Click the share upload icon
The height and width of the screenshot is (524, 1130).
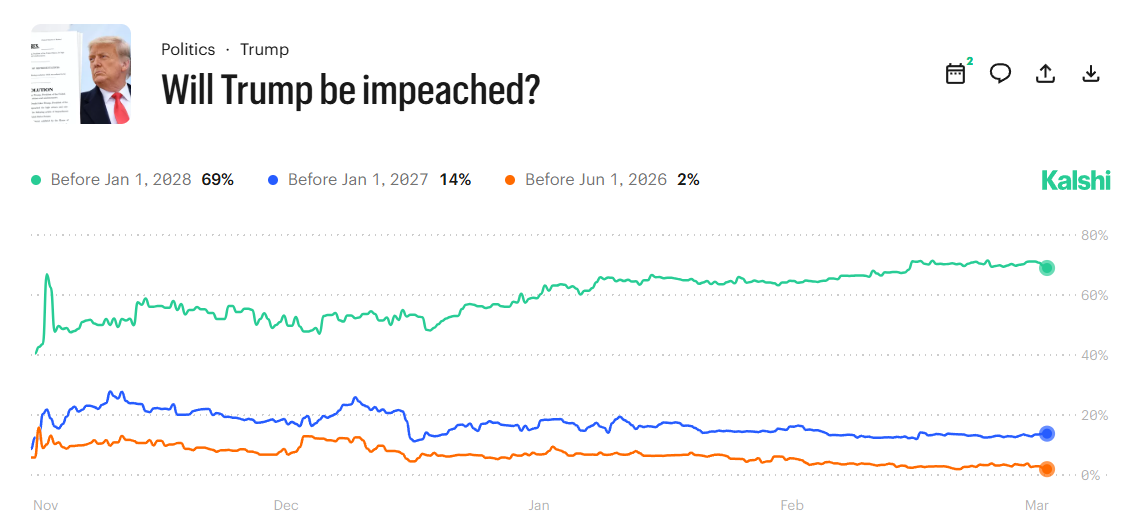point(1046,74)
